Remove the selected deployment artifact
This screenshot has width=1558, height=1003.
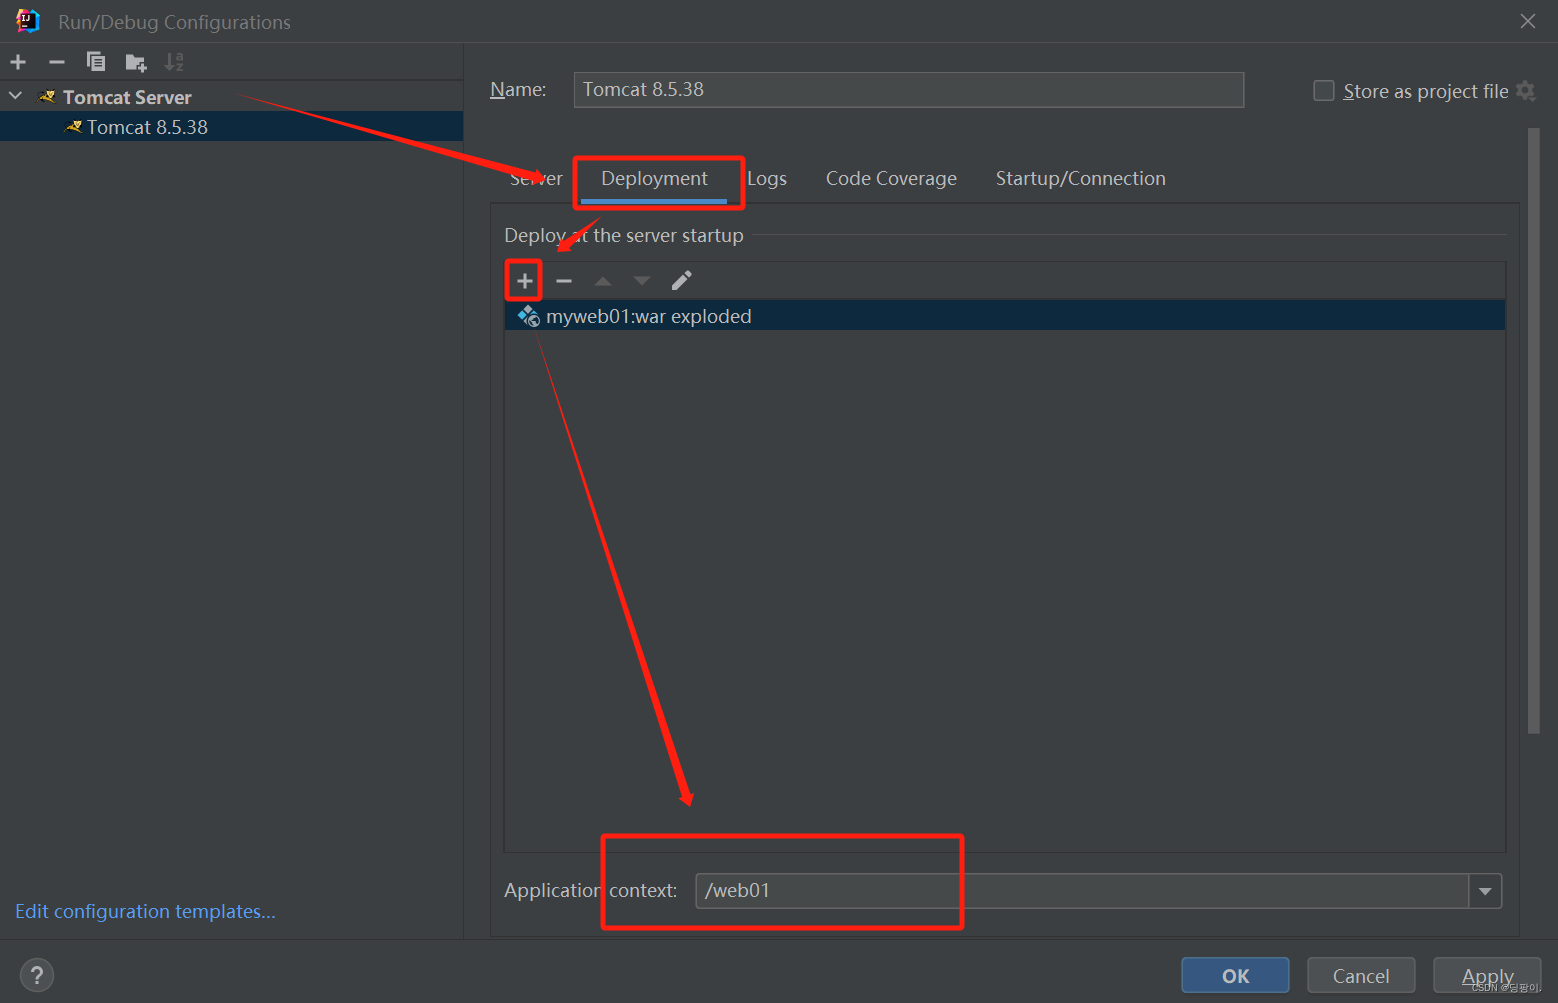(x=564, y=281)
